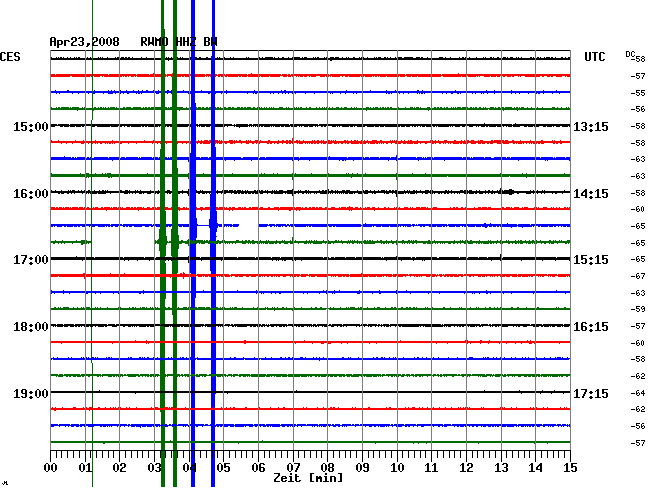Click minute 14 on the time axis
Screen dimensions: 650x494
click(536, 468)
